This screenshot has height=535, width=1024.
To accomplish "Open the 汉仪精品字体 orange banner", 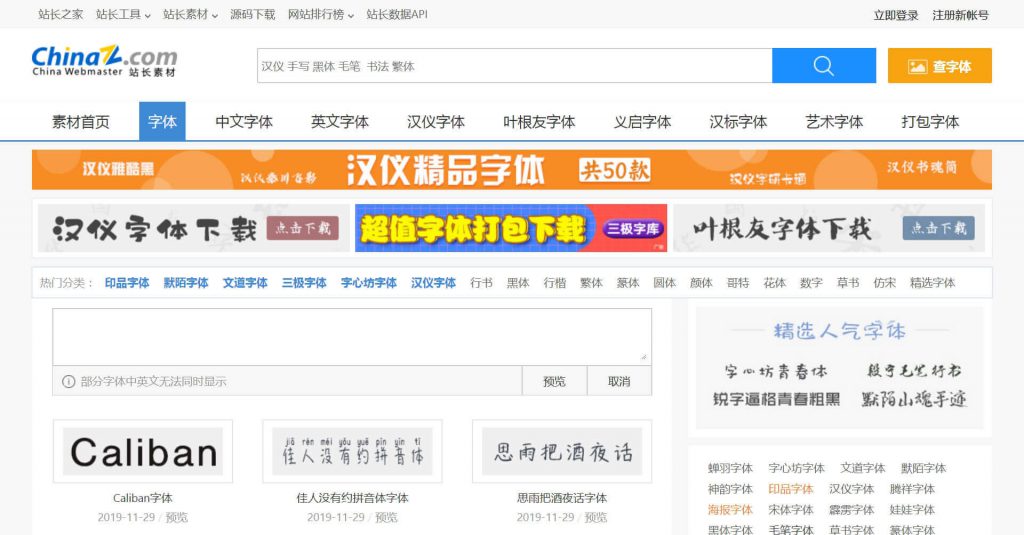I will point(511,170).
